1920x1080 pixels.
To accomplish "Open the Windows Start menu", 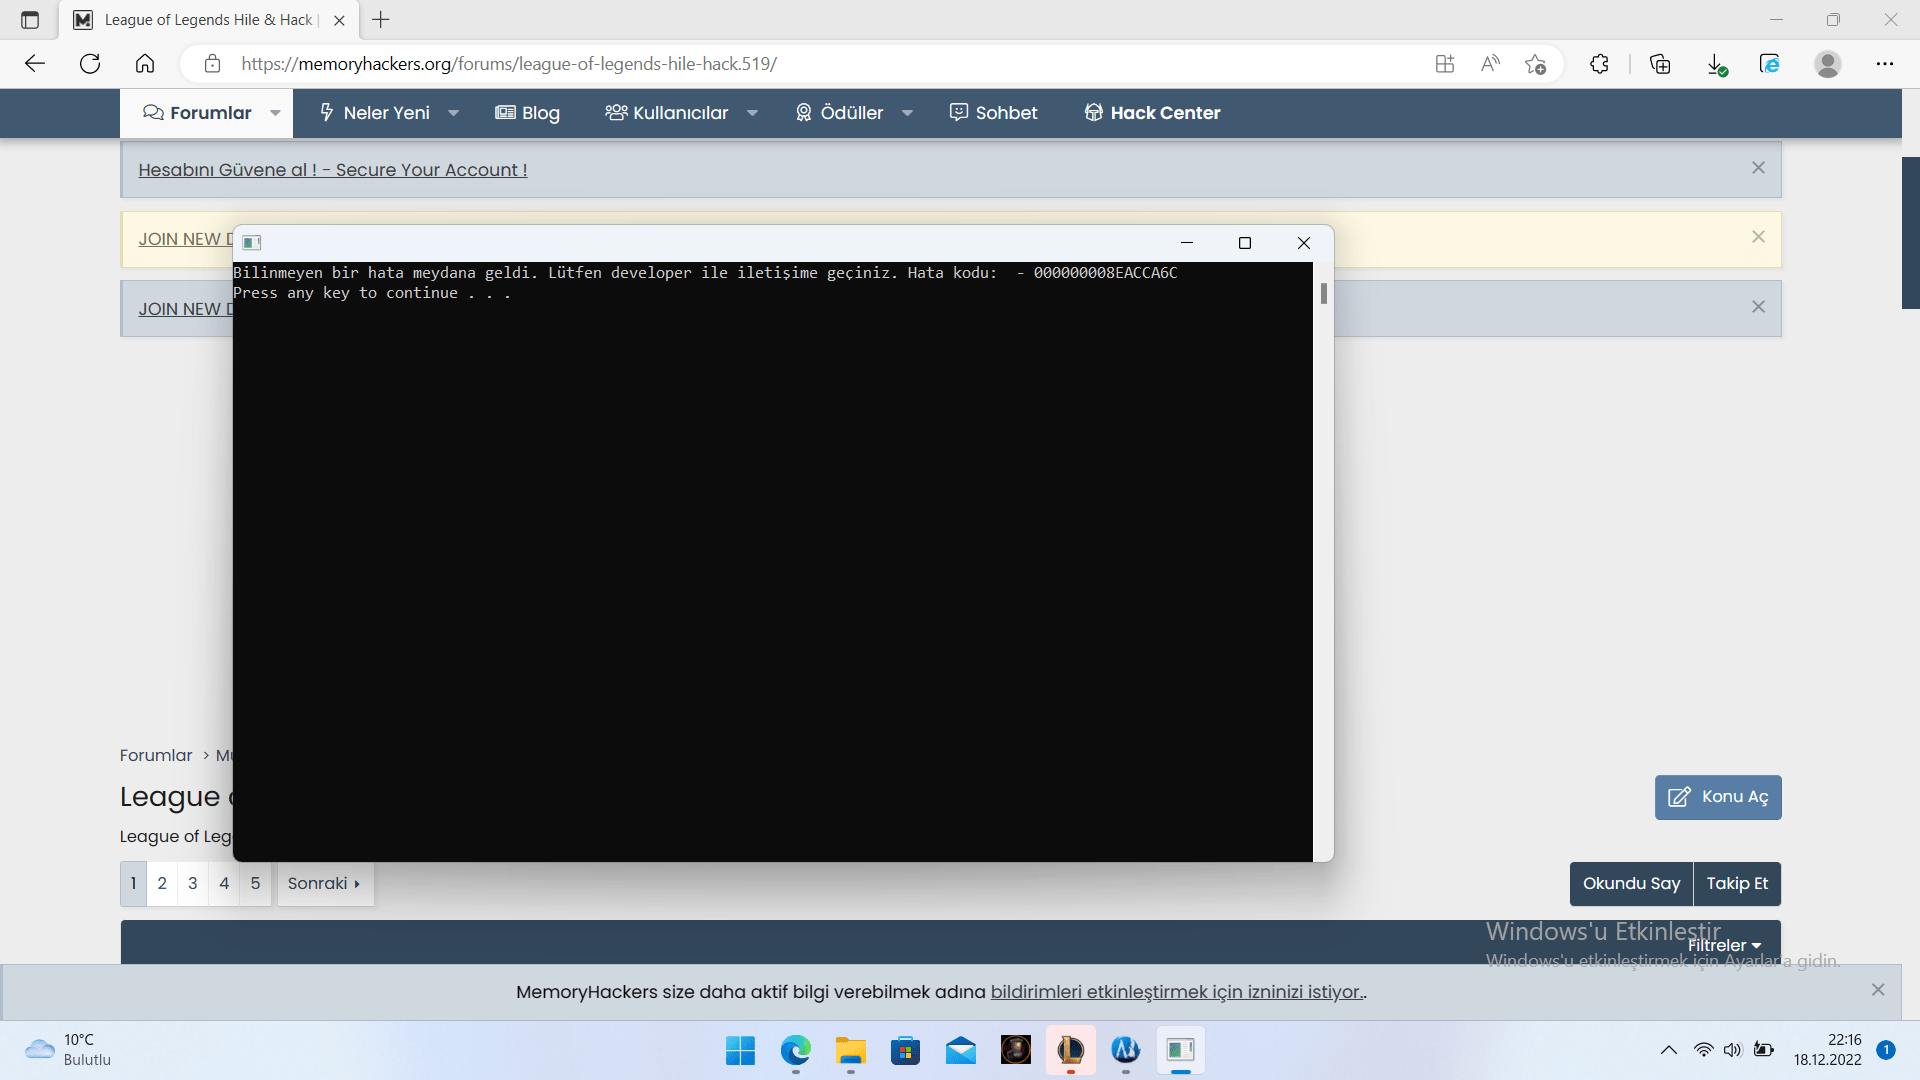I will (x=740, y=1051).
